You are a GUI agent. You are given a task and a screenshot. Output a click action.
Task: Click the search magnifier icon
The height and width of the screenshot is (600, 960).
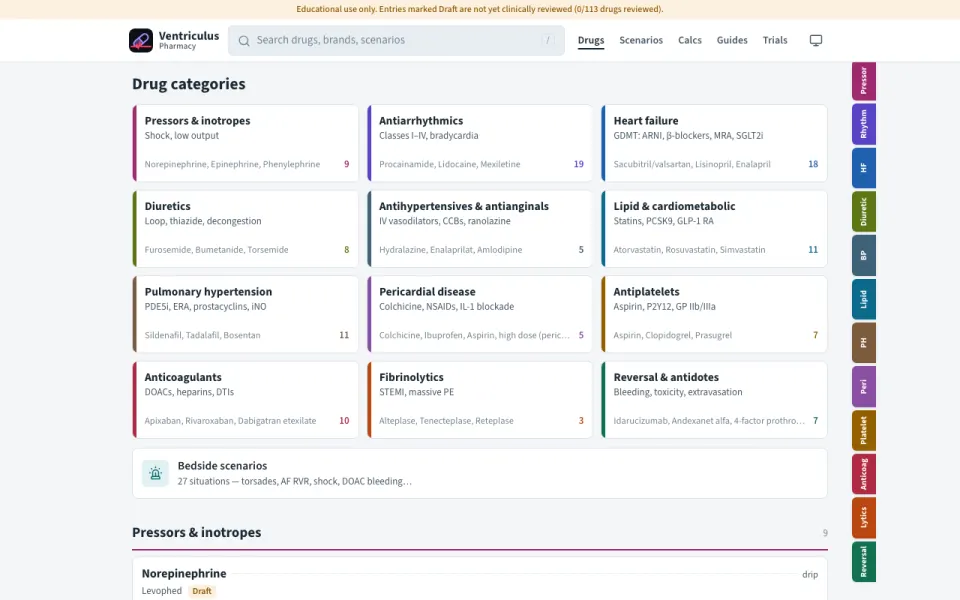[244, 40]
